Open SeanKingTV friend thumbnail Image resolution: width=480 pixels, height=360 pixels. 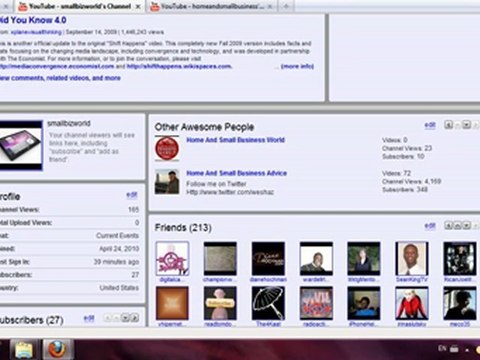[x=412, y=259]
